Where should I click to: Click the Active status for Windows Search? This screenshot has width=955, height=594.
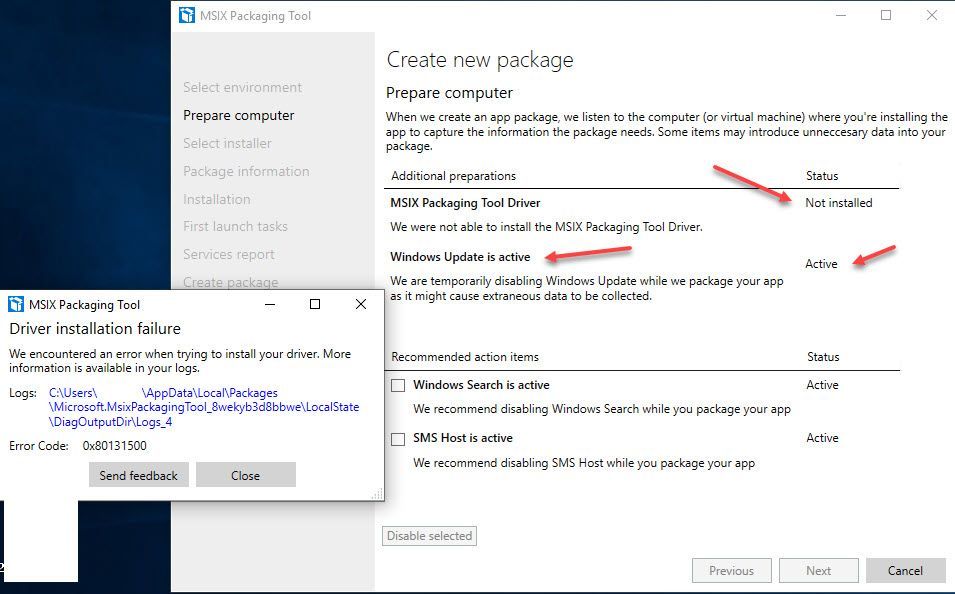(822, 385)
